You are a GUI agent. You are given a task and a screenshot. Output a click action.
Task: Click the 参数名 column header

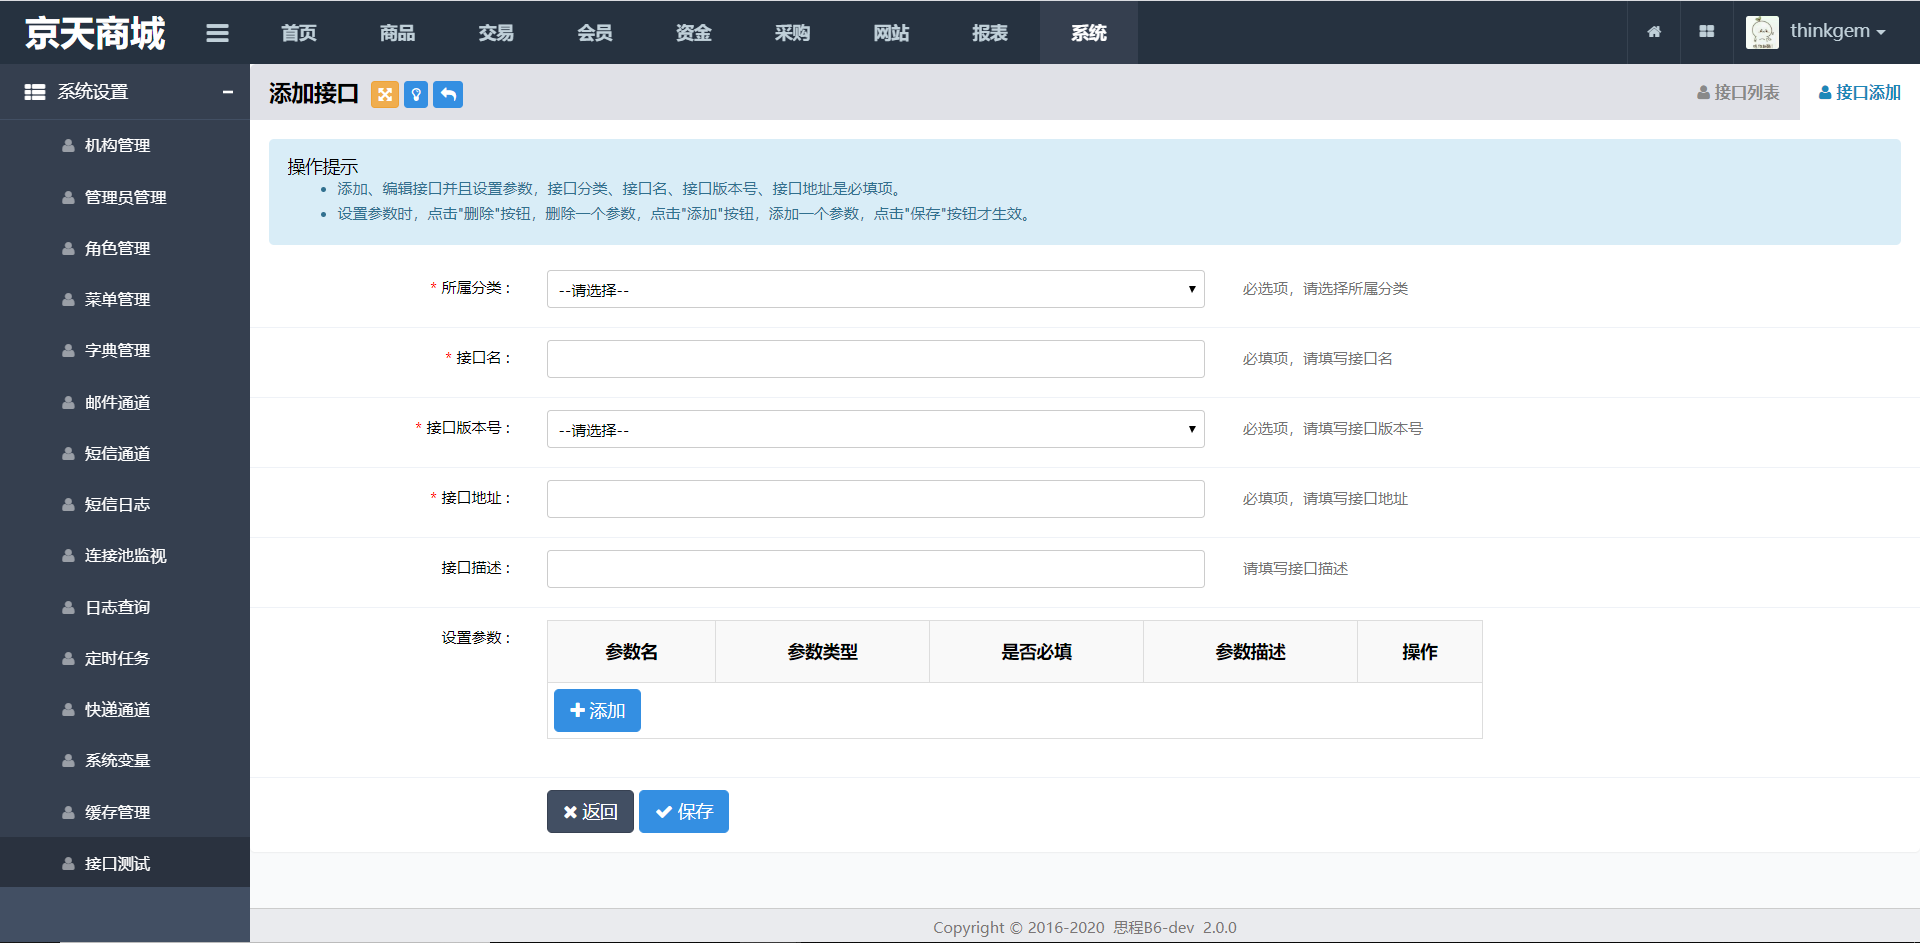coord(631,652)
